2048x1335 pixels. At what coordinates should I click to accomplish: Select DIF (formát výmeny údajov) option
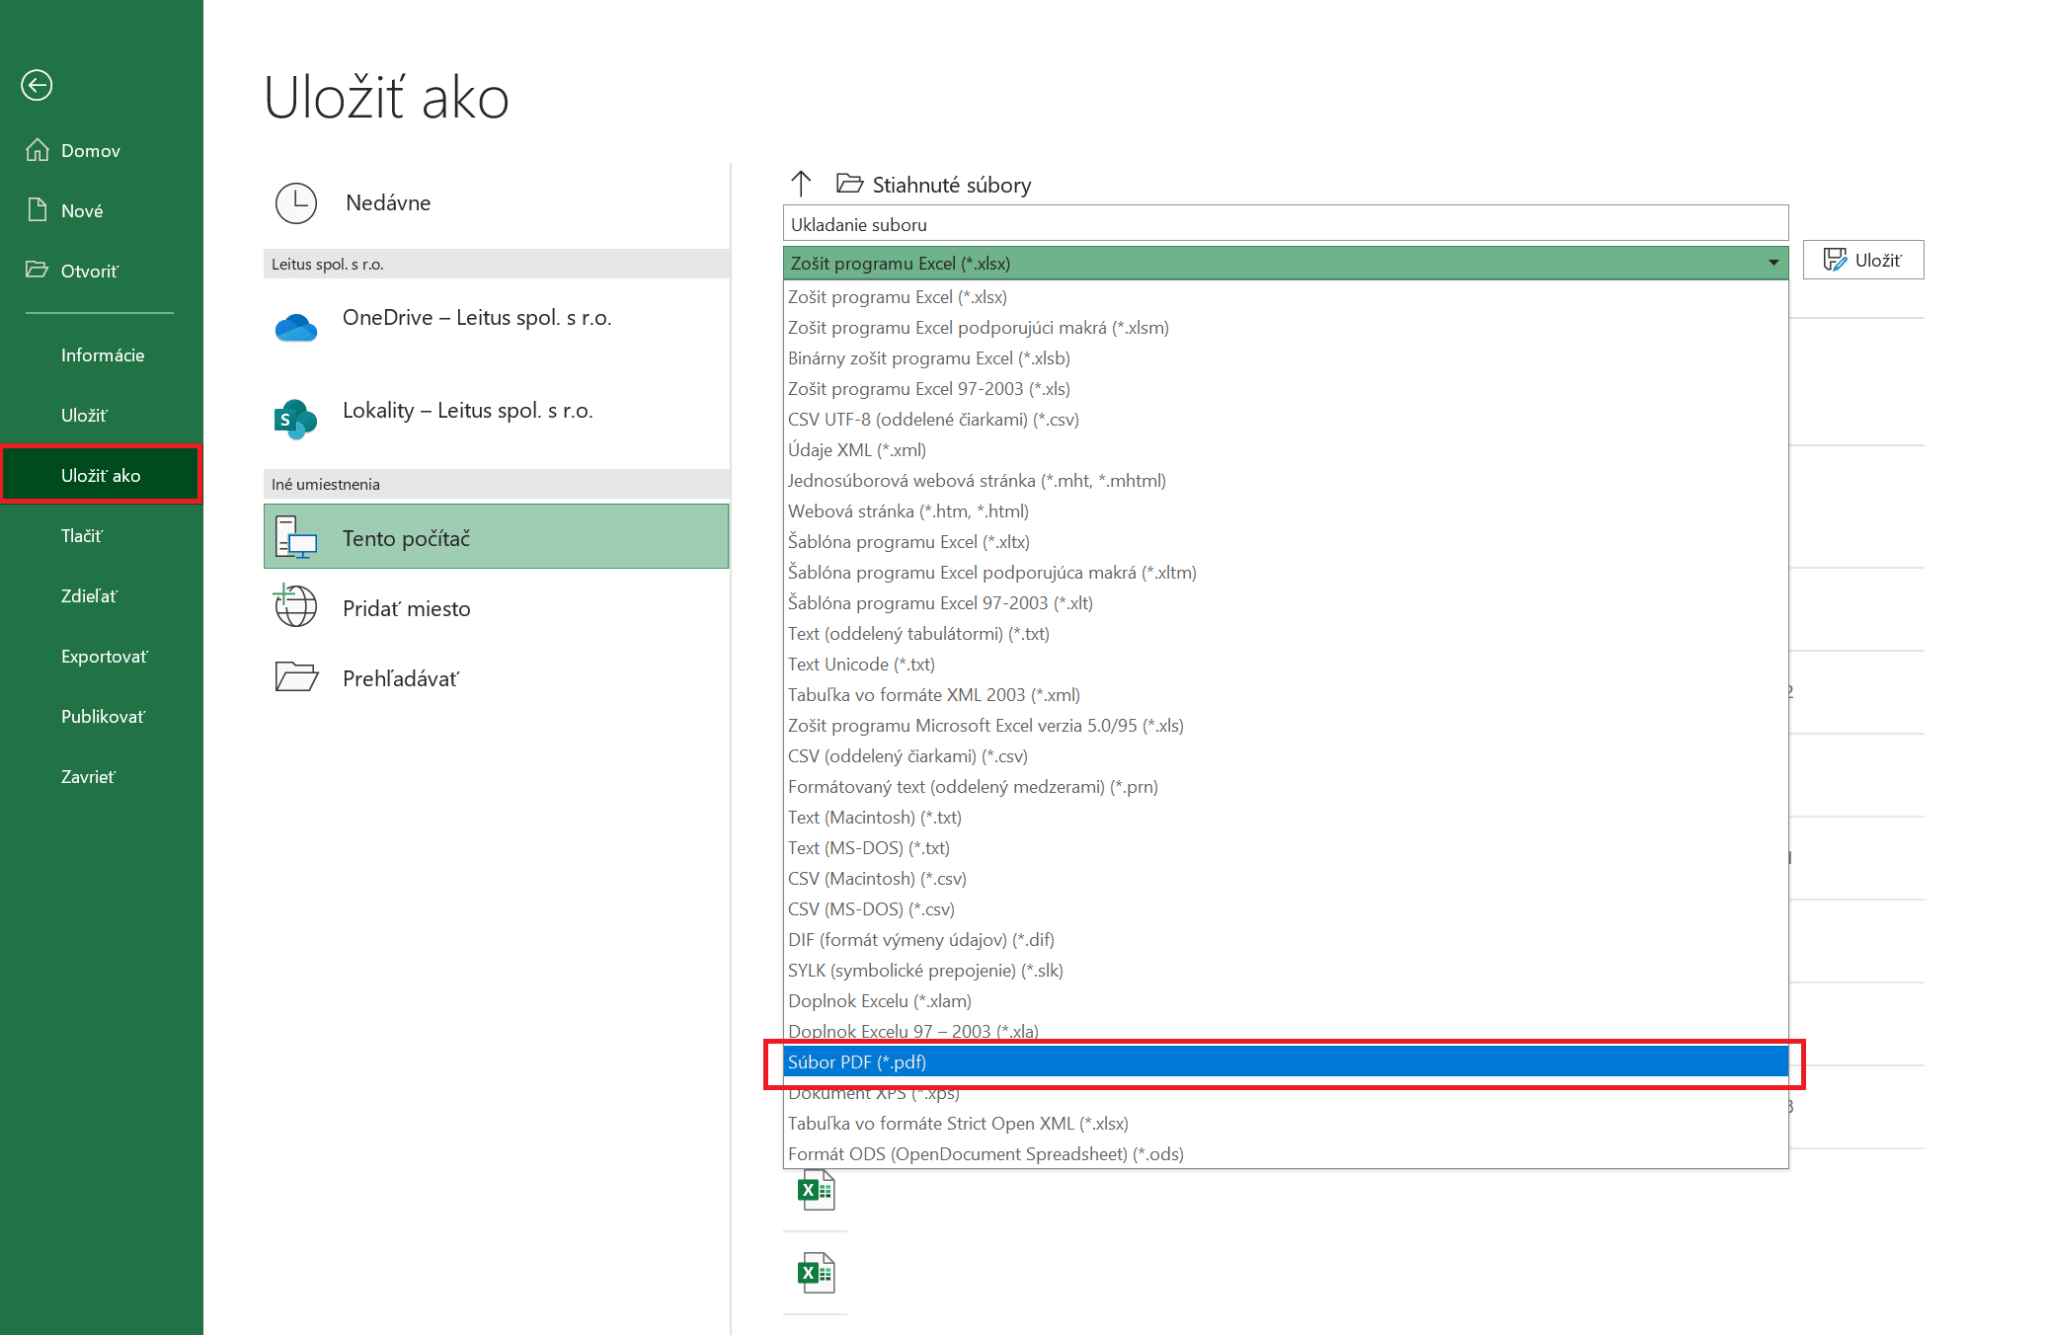1285,940
